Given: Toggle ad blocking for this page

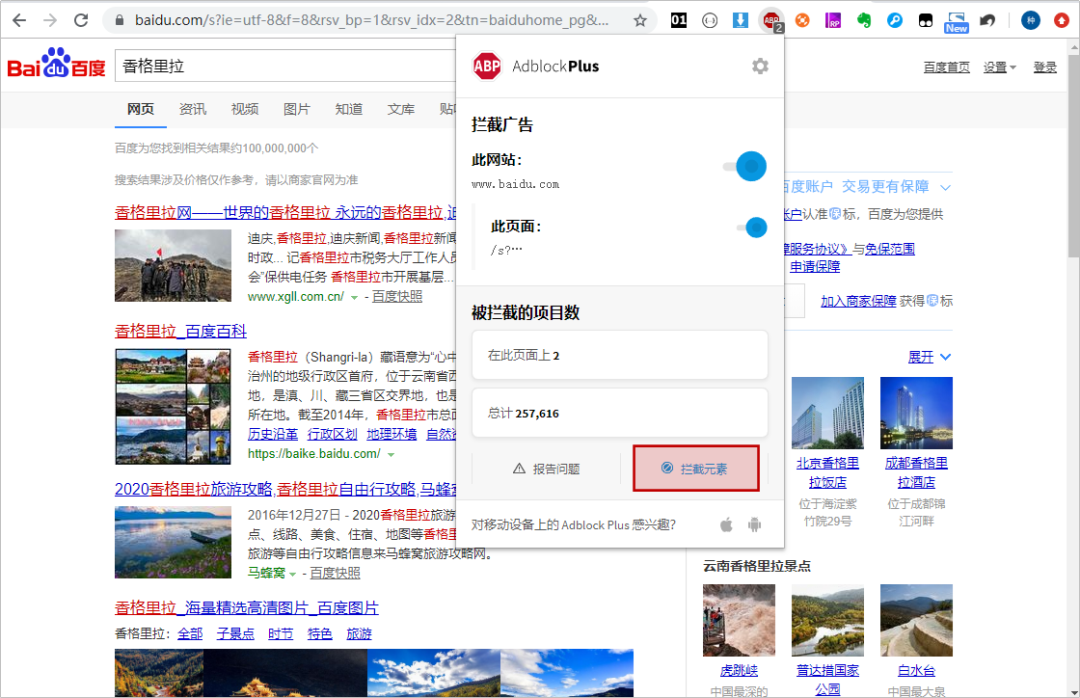Looking at the screenshot, I should tap(752, 227).
